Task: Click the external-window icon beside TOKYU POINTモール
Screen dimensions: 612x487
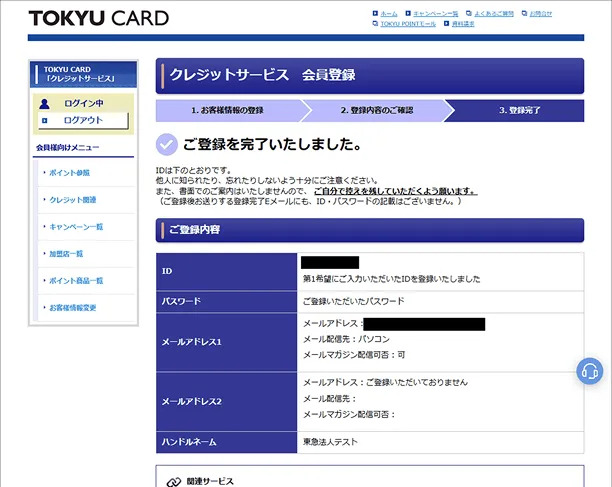Action: (x=375, y=24)
